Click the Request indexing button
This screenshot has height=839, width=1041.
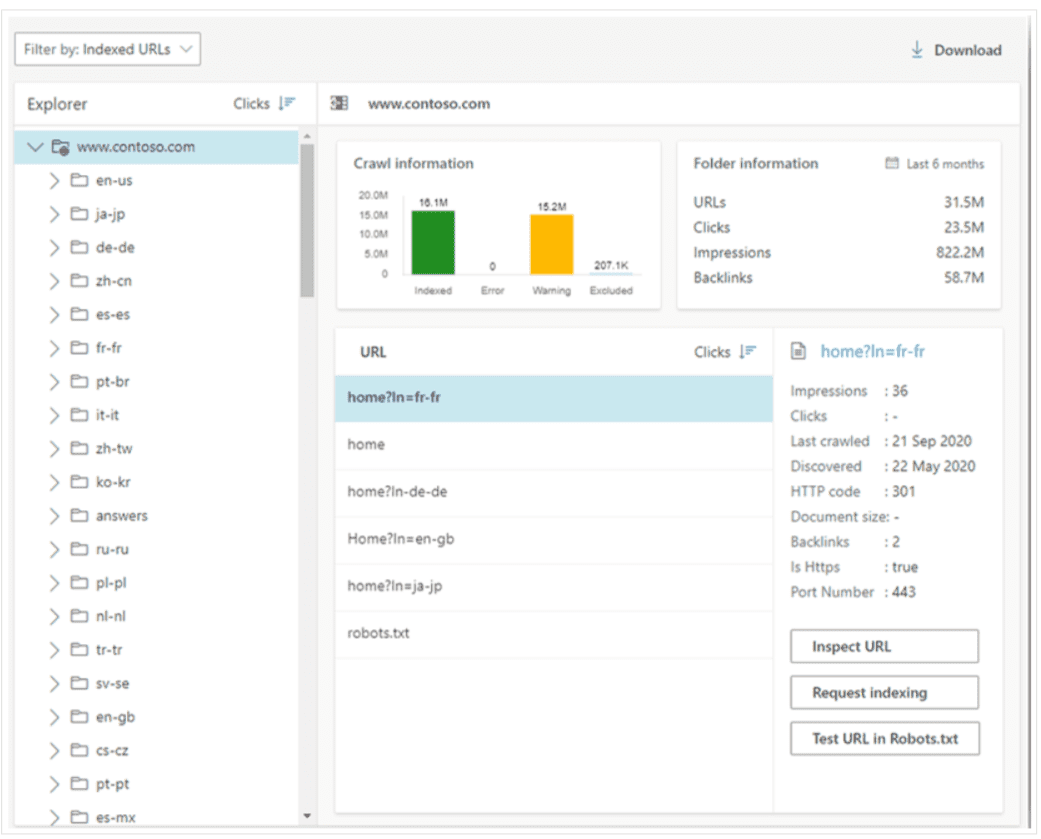pyautogui.click(x=884, y=692)
